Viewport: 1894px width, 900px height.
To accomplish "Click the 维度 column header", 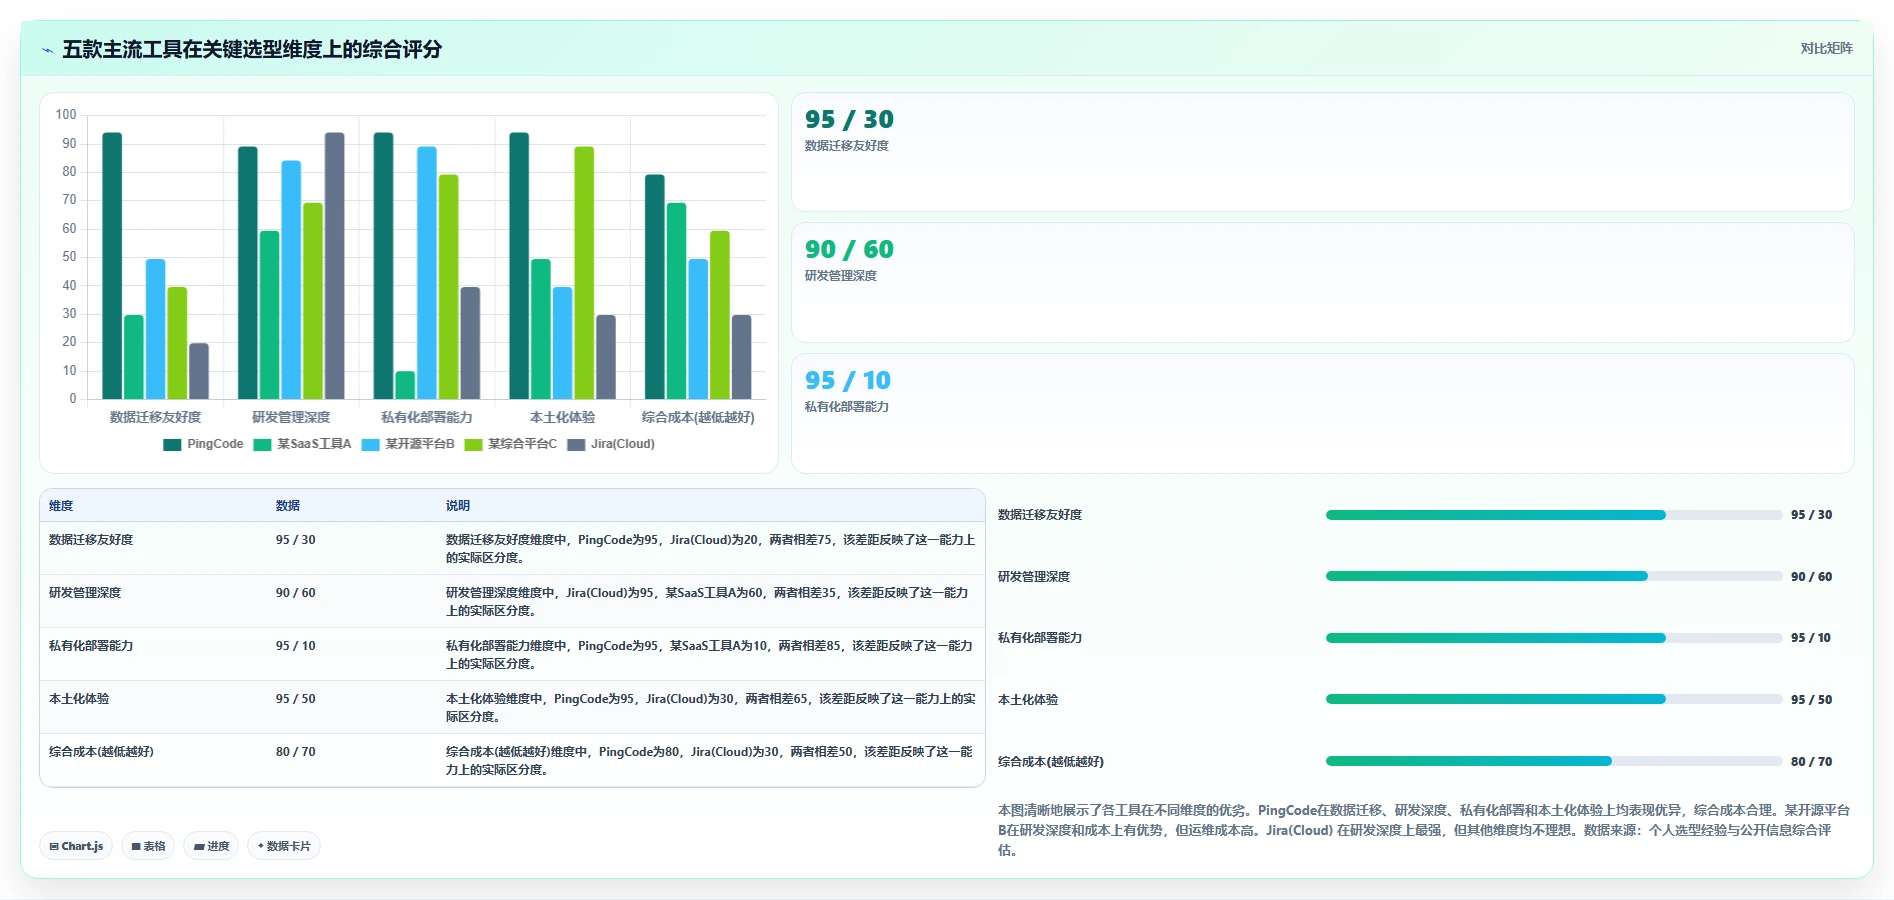I will point(61,506).
